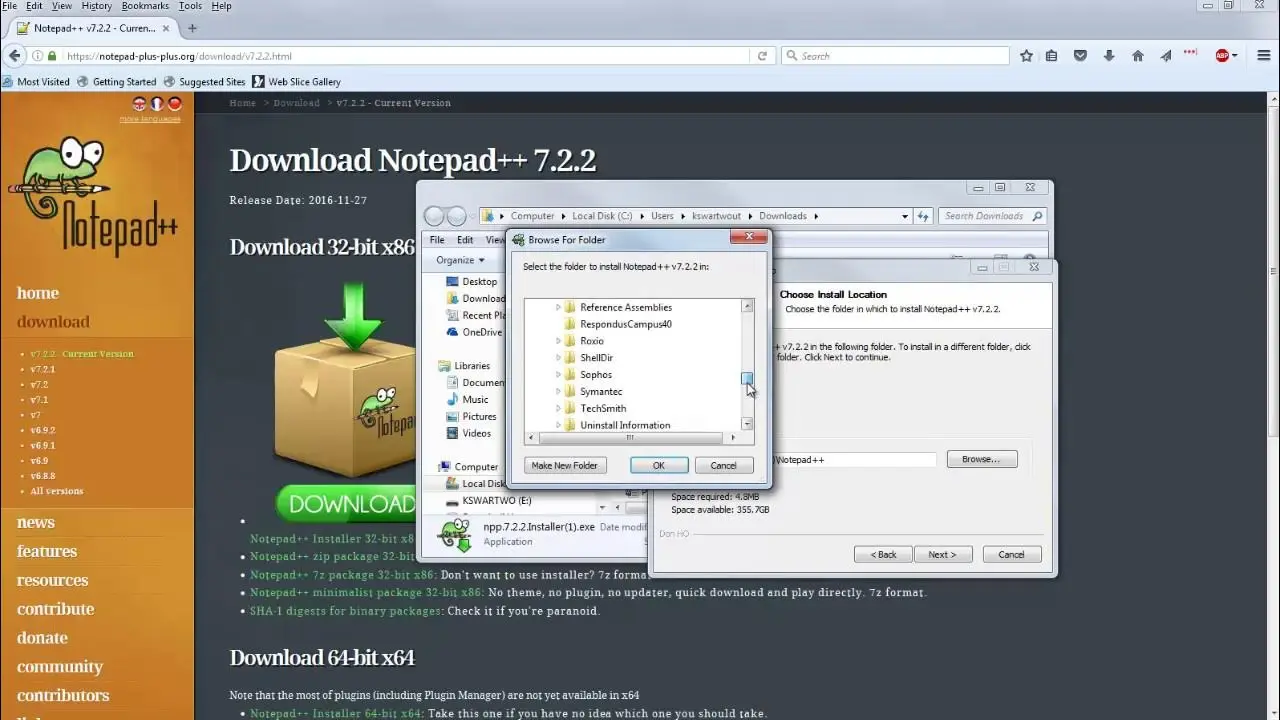Open the Explorer window's File menu
This screenshot has width=1280, height=720.
(437, 240)
